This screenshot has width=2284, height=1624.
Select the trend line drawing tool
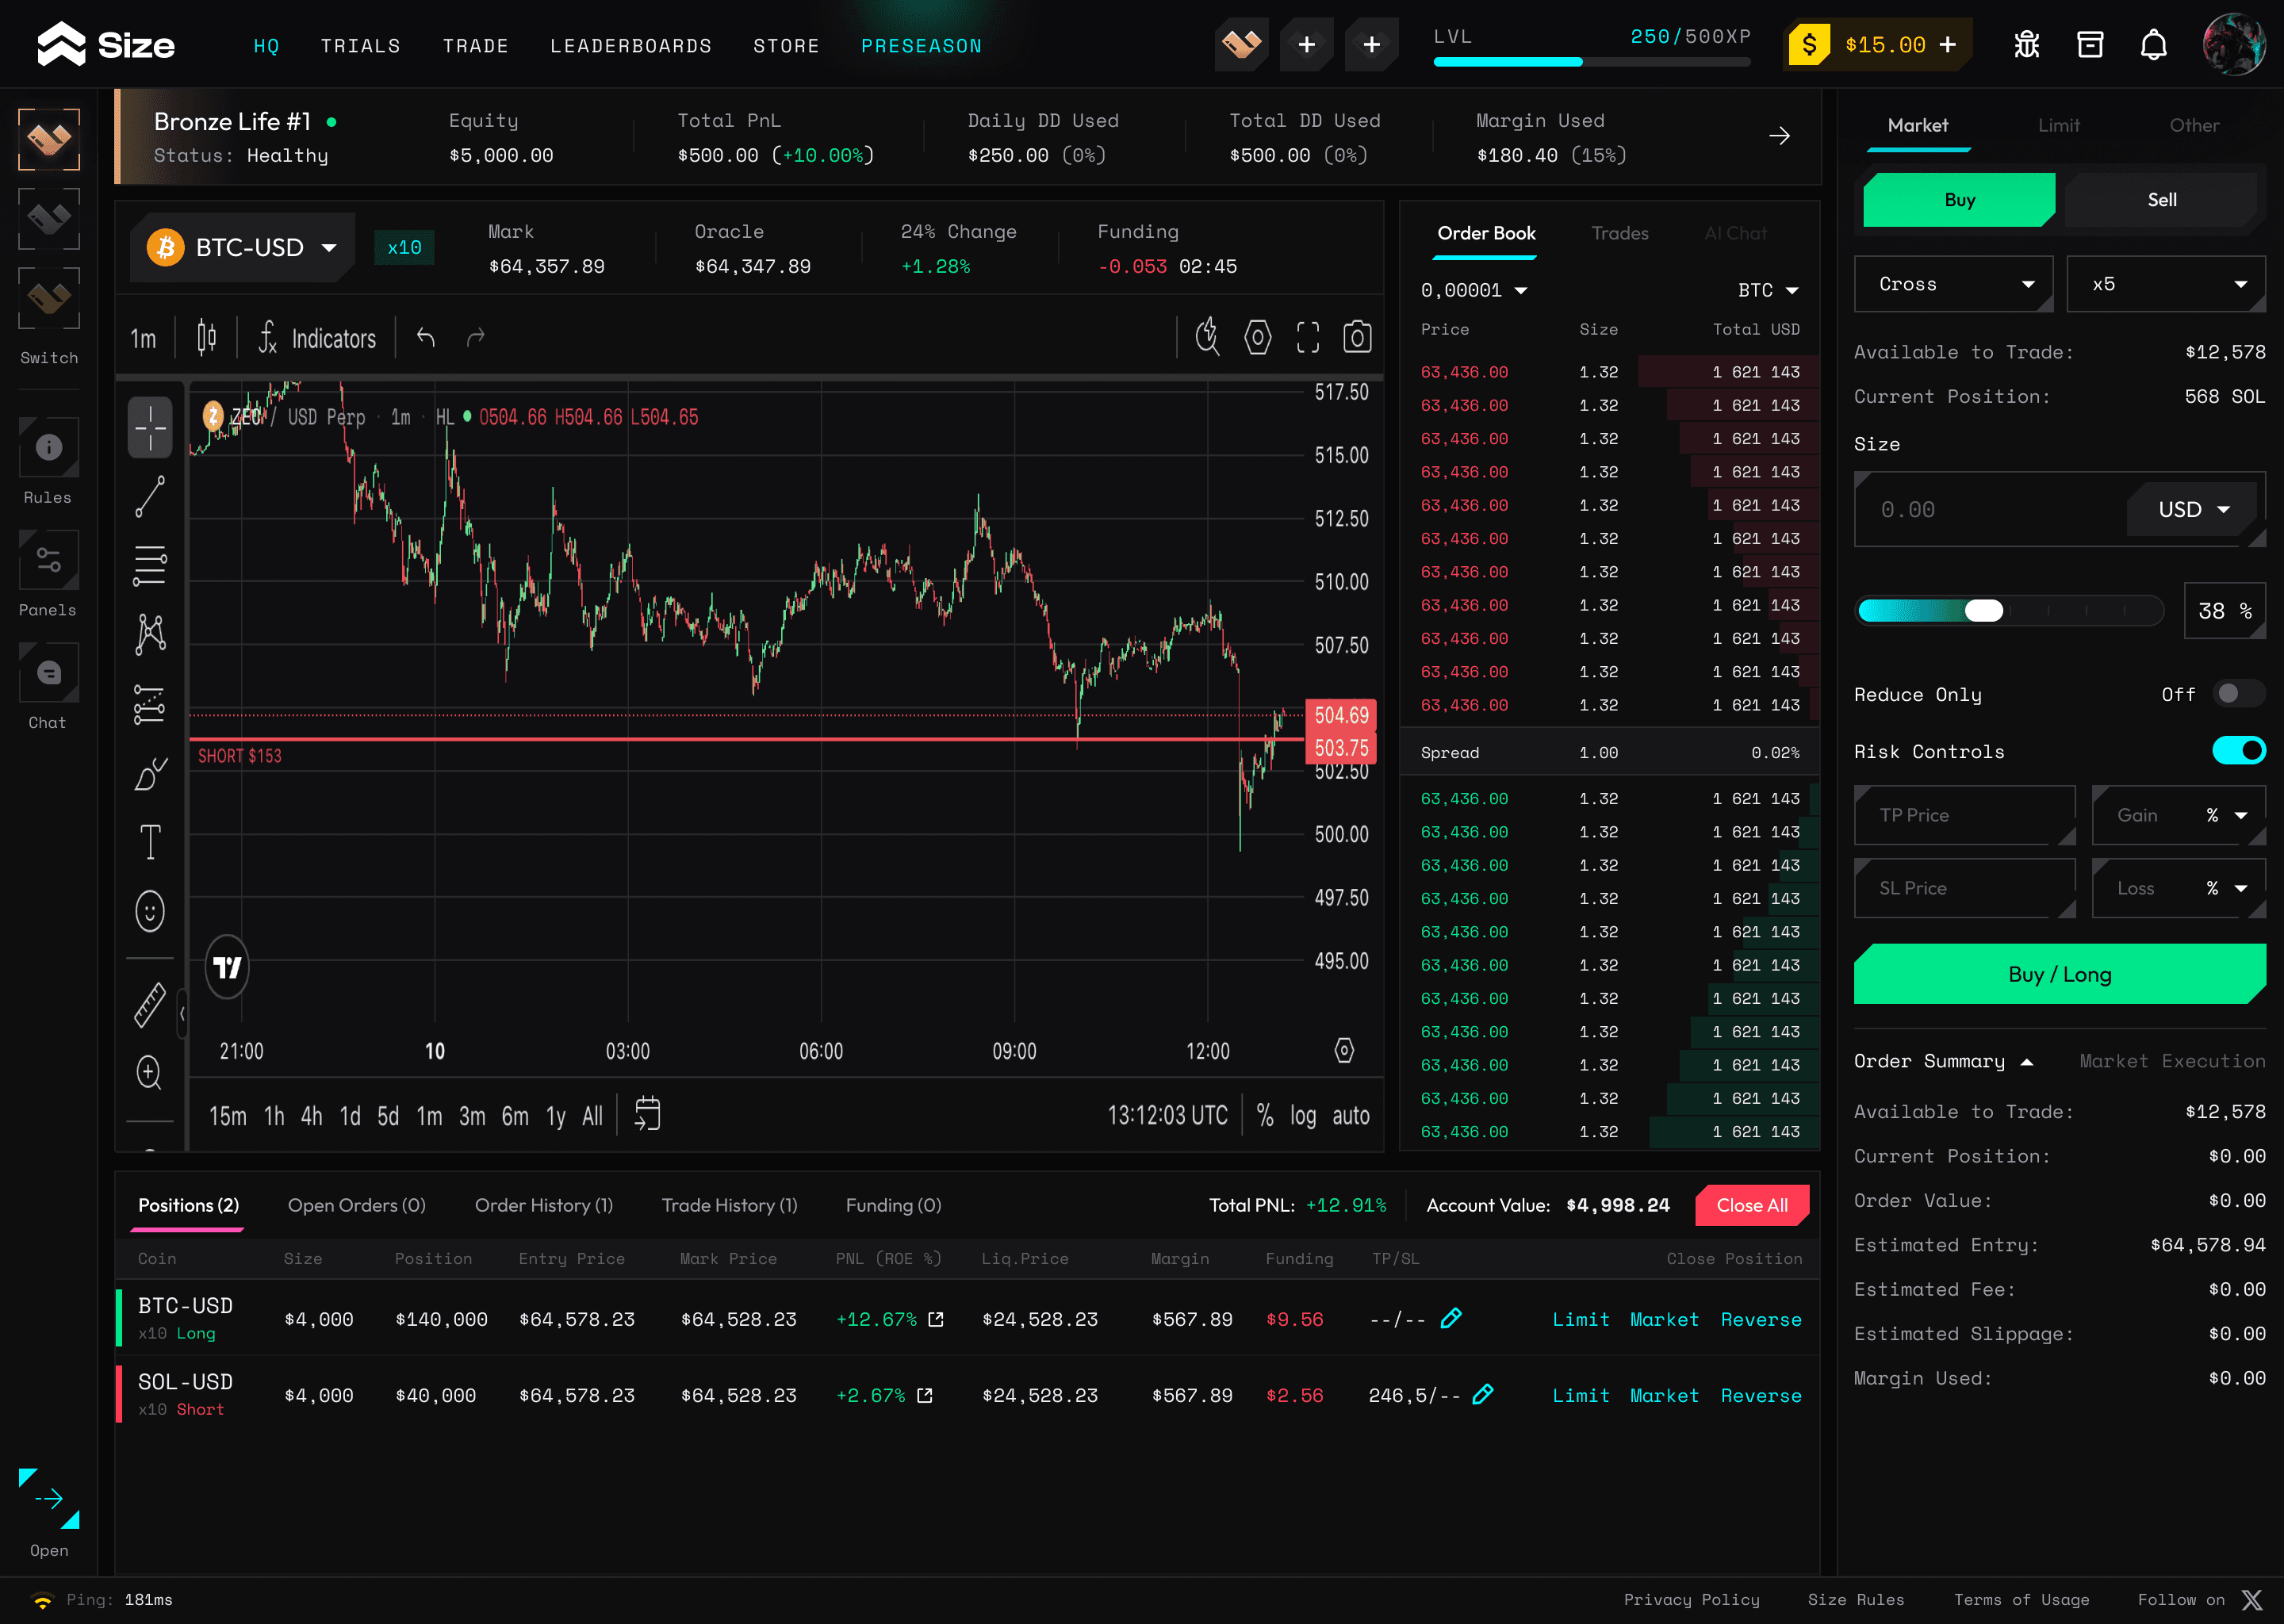click(x=150, y=497)
